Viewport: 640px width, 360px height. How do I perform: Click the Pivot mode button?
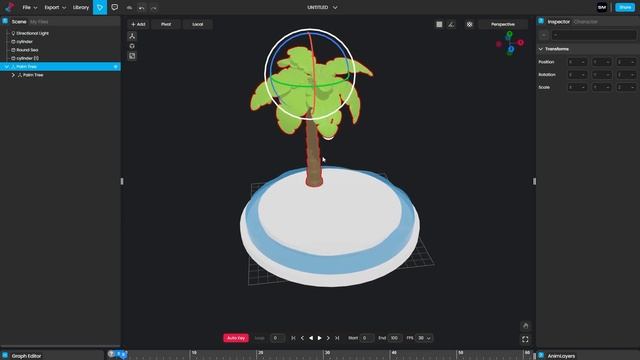click(166, 24)
